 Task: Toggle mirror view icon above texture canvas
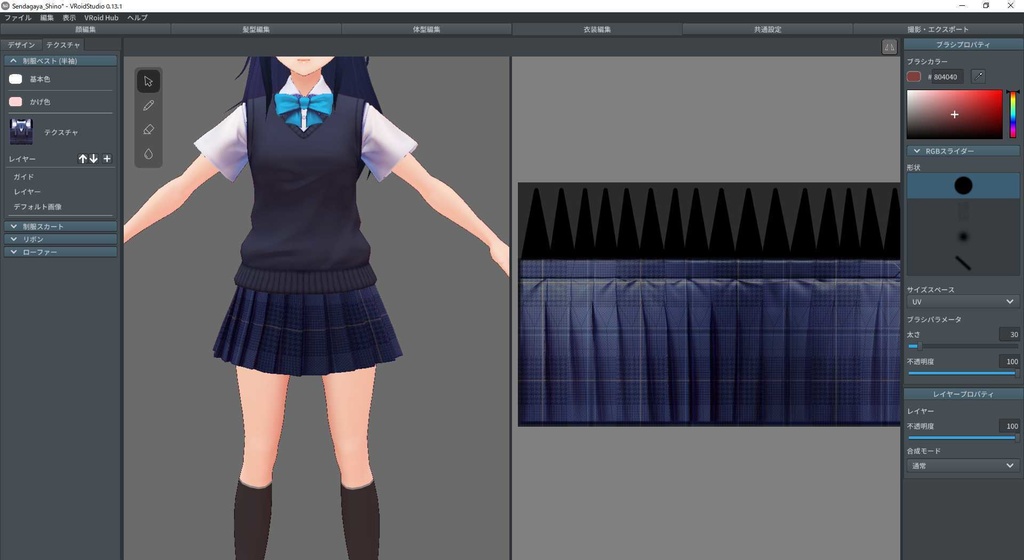[889, 47]
